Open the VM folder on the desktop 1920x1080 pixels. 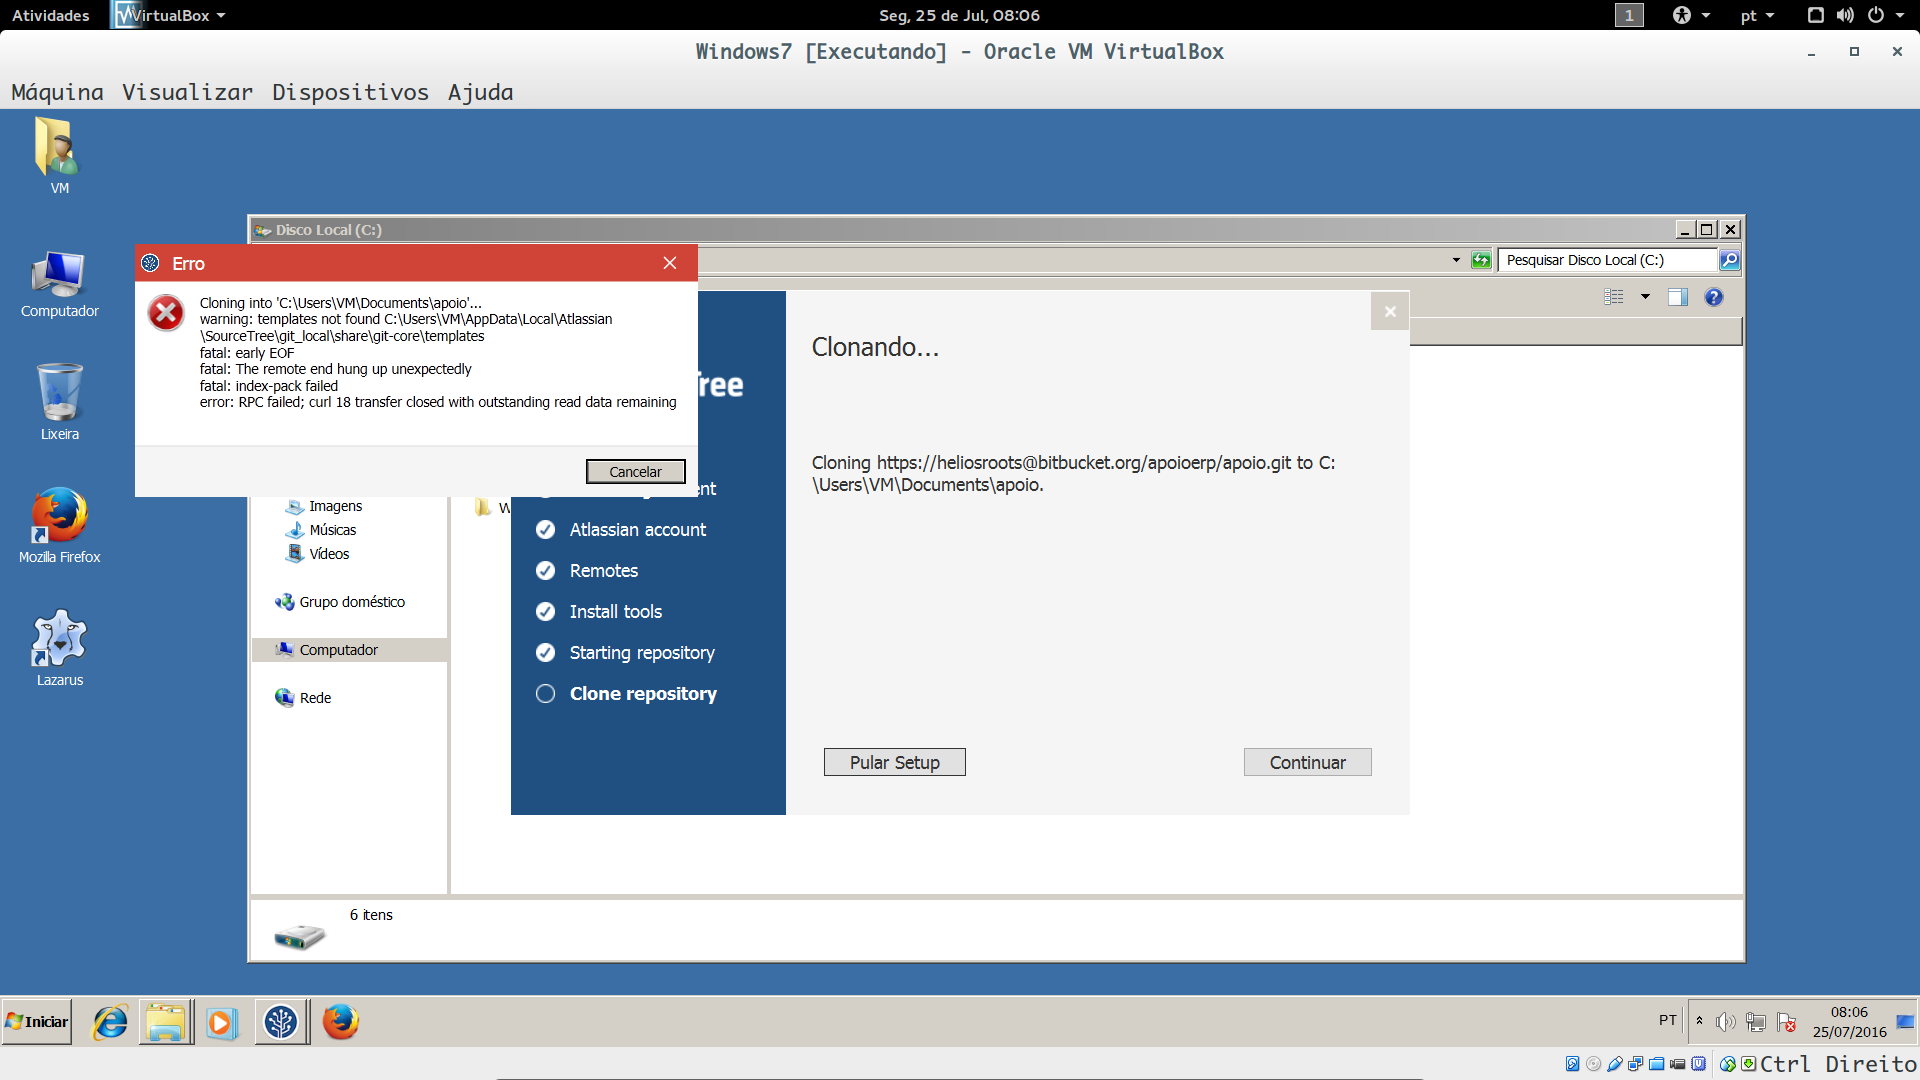(59, 156)
